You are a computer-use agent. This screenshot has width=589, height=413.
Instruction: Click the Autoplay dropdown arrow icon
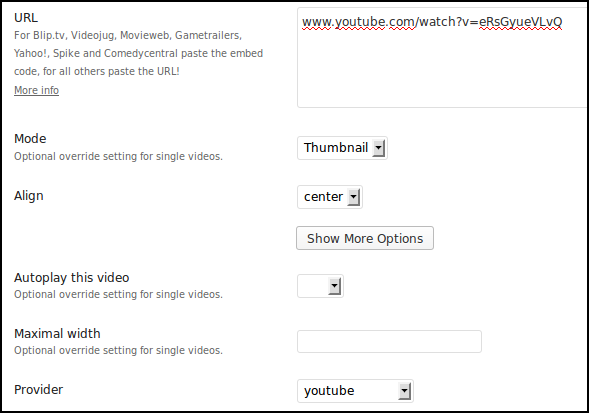(x=334, y=286)
